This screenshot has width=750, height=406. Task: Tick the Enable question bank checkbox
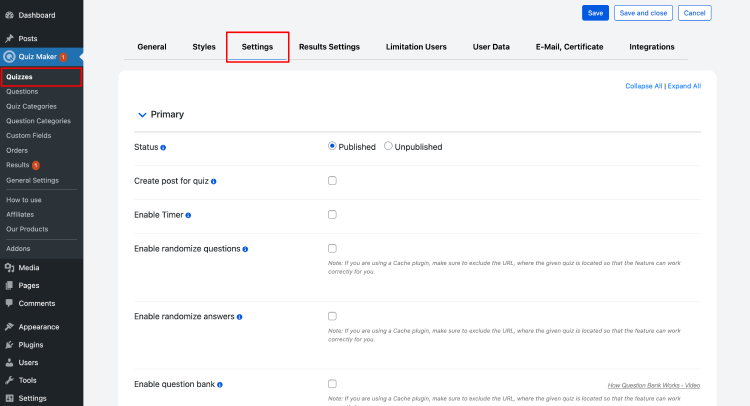[x=332, y=384]
